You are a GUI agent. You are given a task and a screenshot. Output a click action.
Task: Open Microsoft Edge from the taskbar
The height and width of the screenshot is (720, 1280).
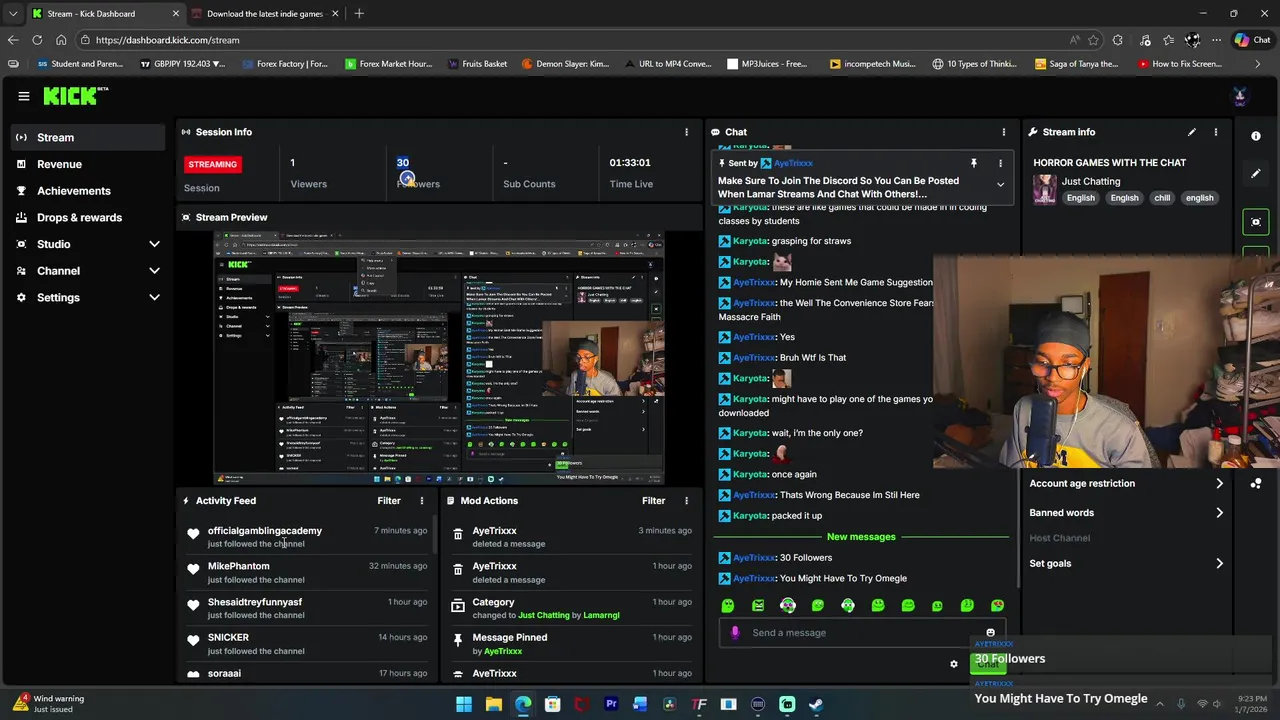pos(523,705)
